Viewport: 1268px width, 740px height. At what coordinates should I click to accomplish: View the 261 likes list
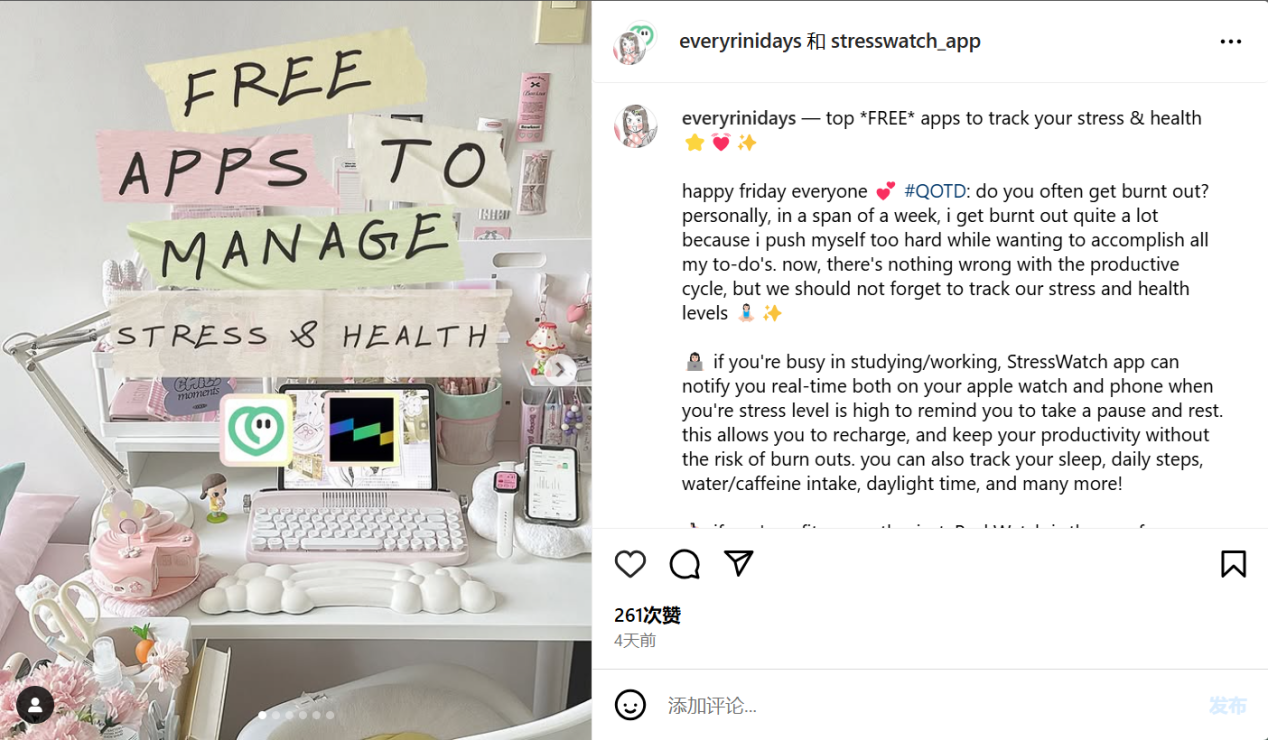647,615
